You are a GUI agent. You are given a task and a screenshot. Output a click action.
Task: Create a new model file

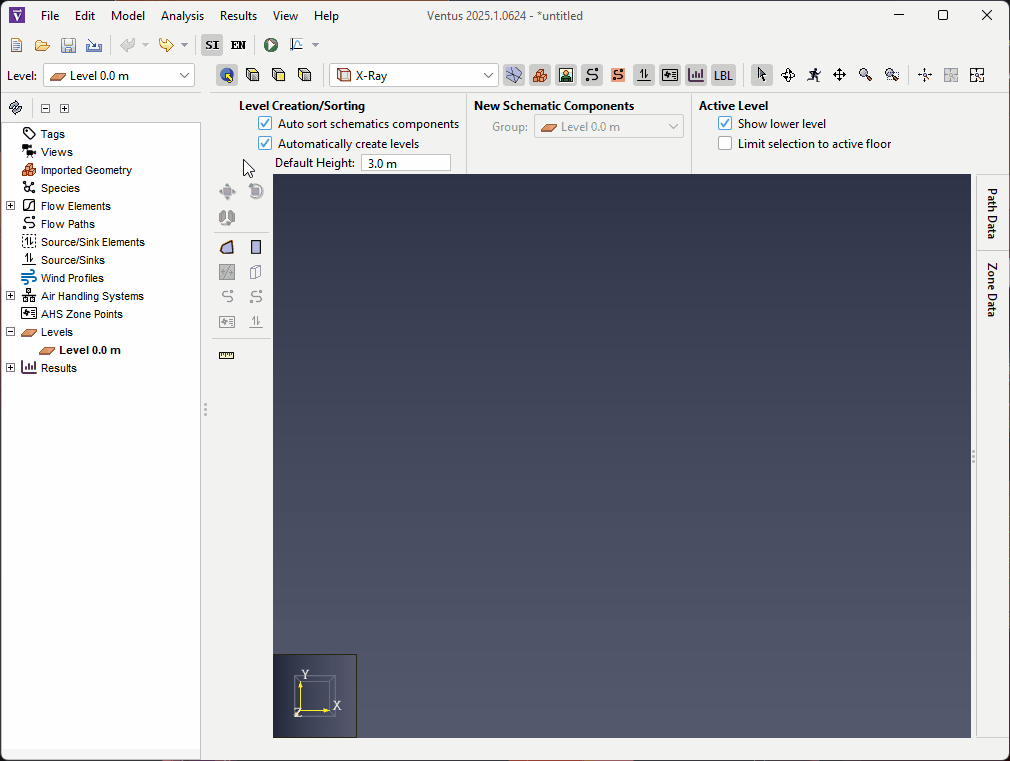coord(17,45)
